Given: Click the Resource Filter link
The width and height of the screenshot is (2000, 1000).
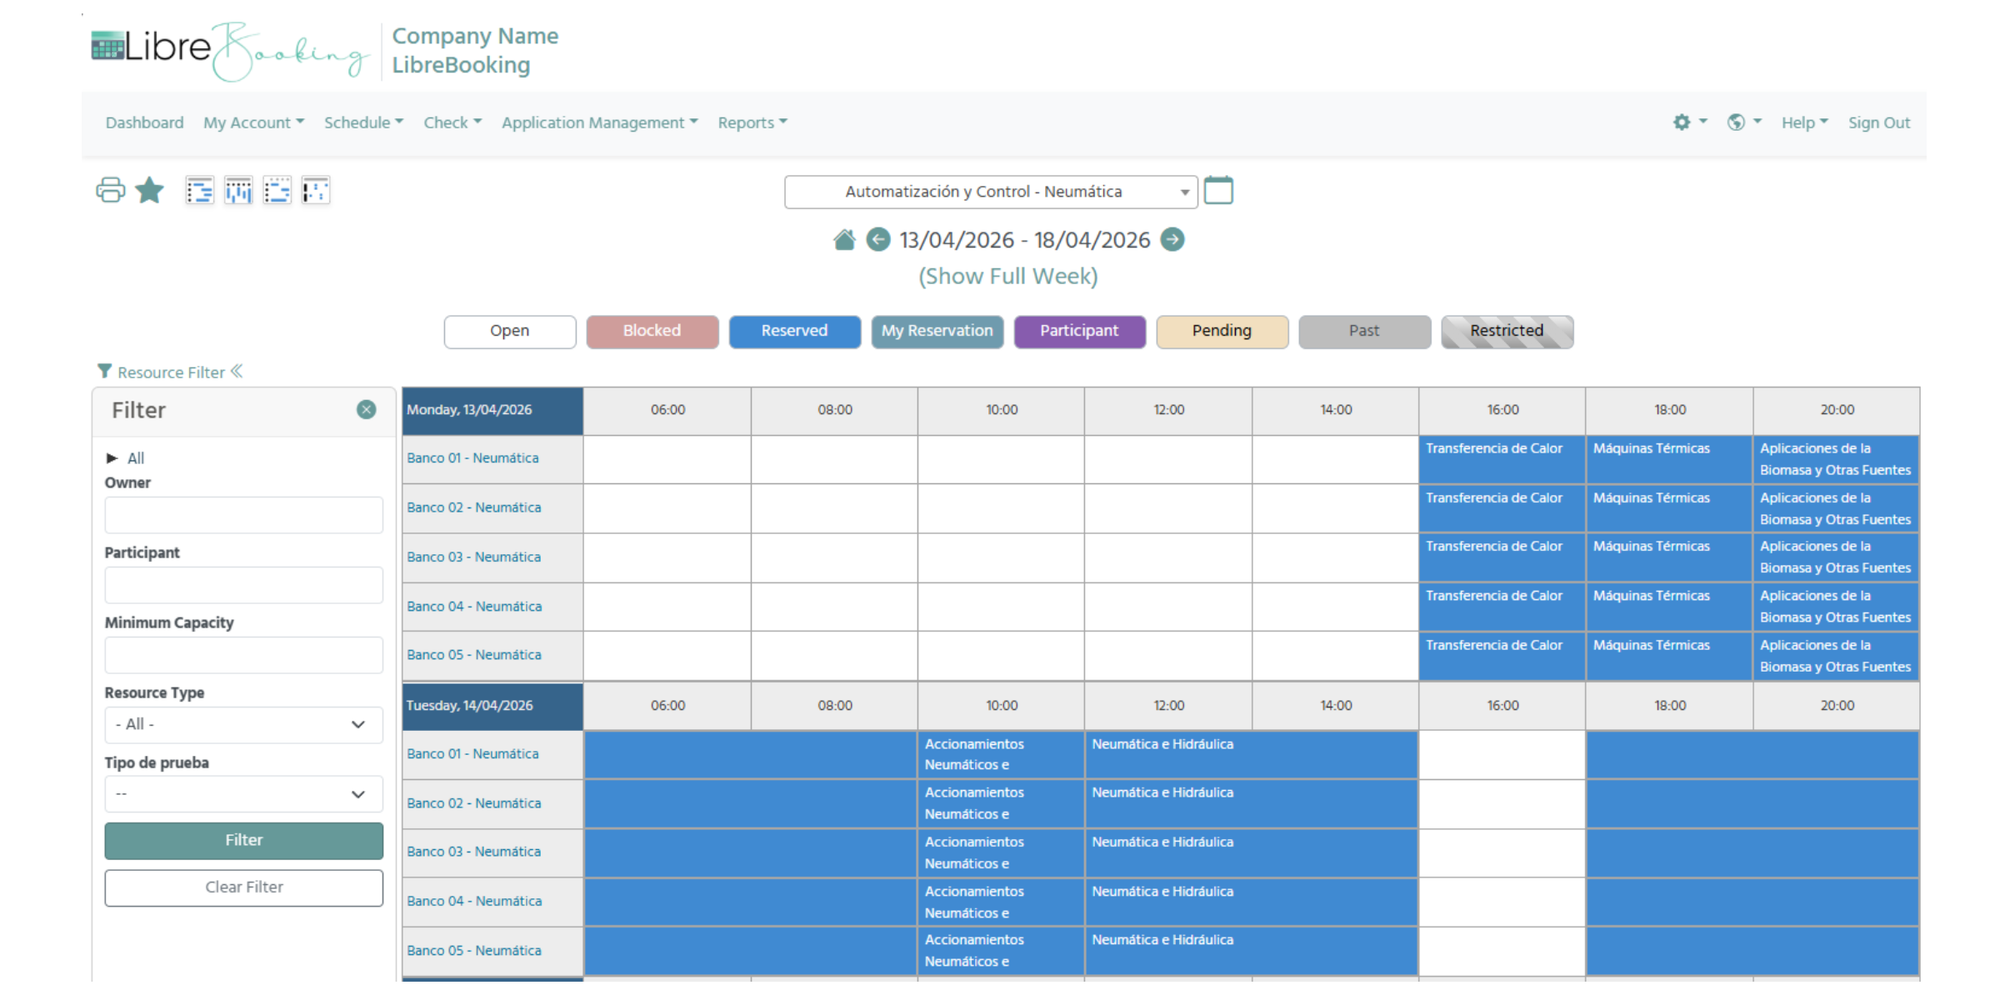Looking at the screenshot, I should pos(171,372).
